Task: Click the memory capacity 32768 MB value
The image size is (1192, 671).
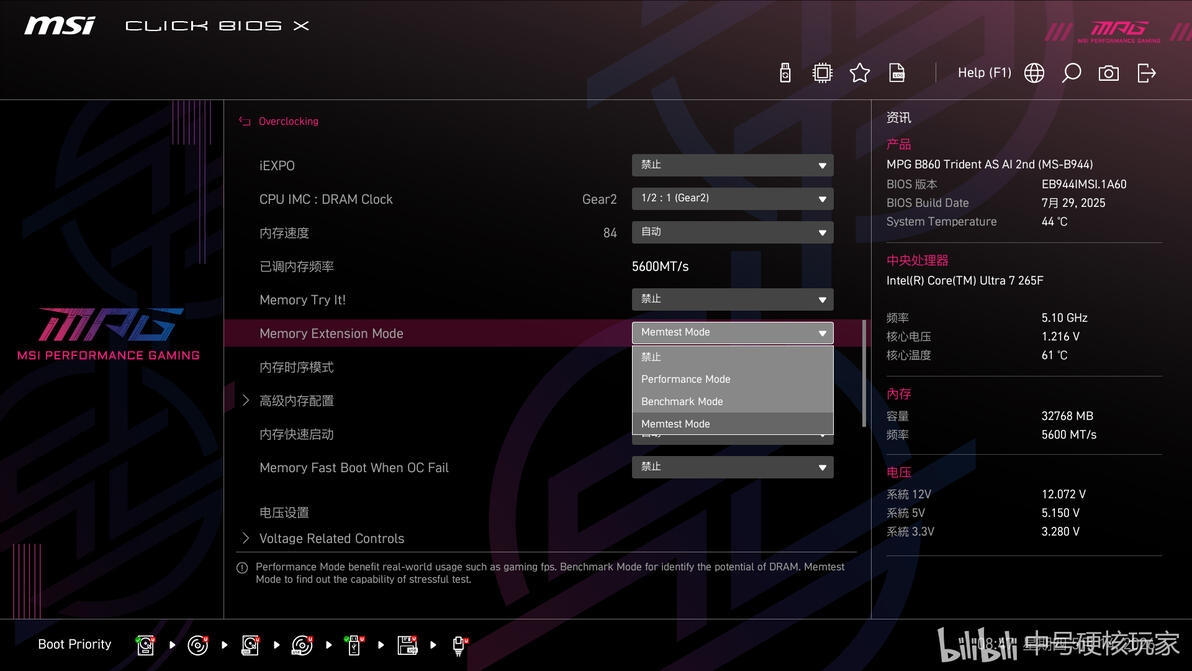Action: pyautogui.click(x=1067, y=416)
